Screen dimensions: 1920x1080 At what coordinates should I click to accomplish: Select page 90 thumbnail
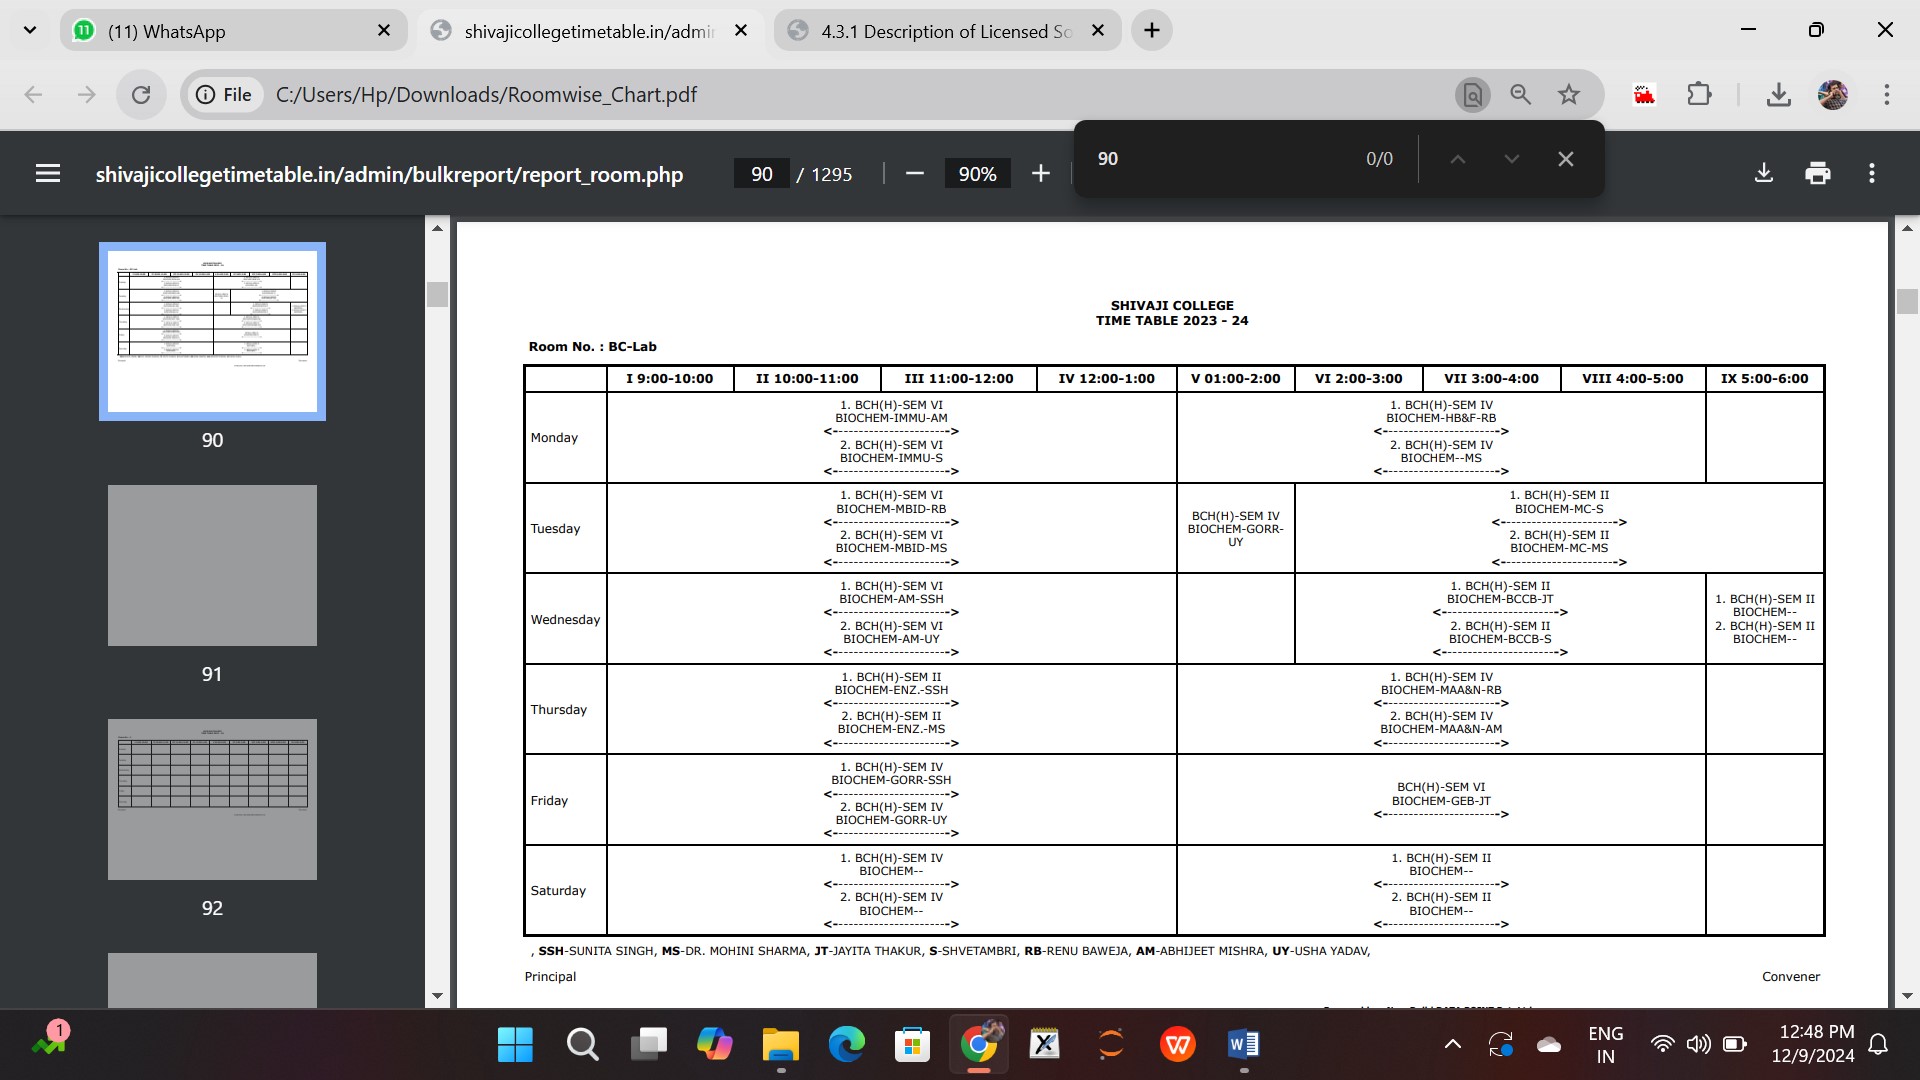(212, 331)
